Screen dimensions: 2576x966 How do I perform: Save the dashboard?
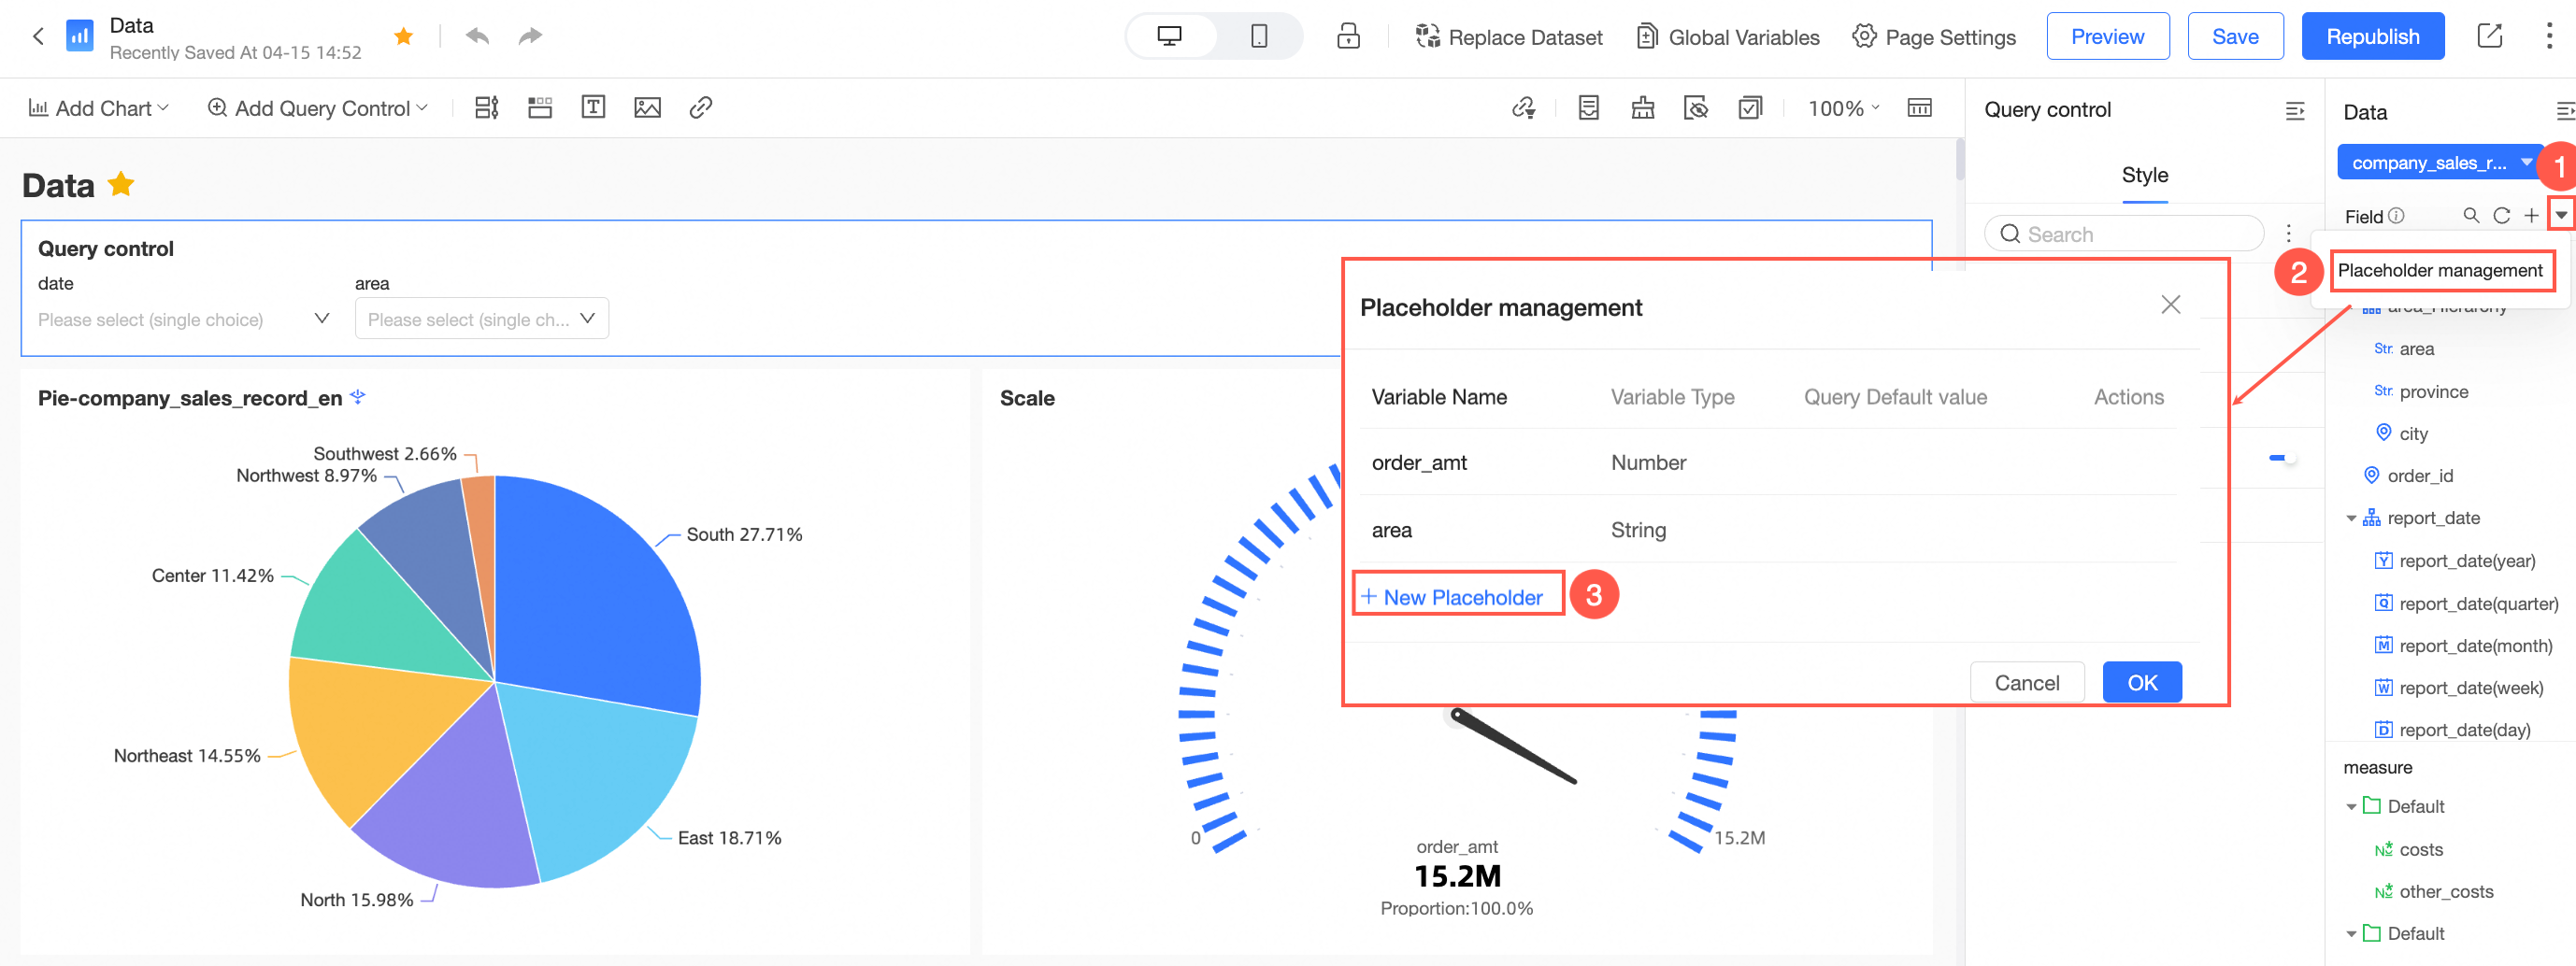click(2235, 37)
